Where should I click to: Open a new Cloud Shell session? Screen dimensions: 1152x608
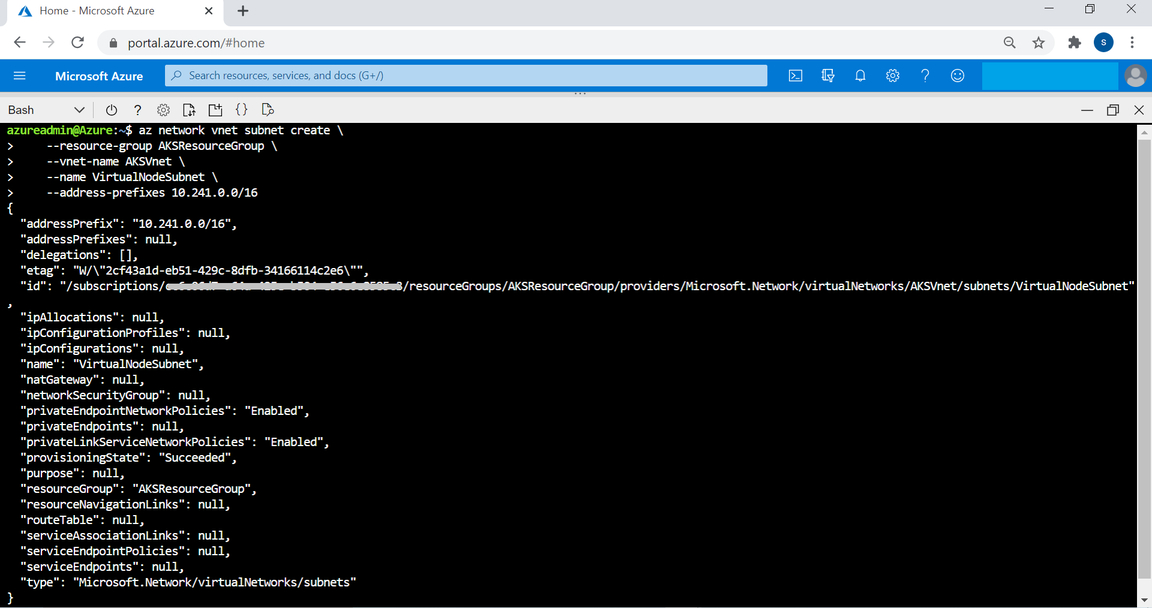215,110
